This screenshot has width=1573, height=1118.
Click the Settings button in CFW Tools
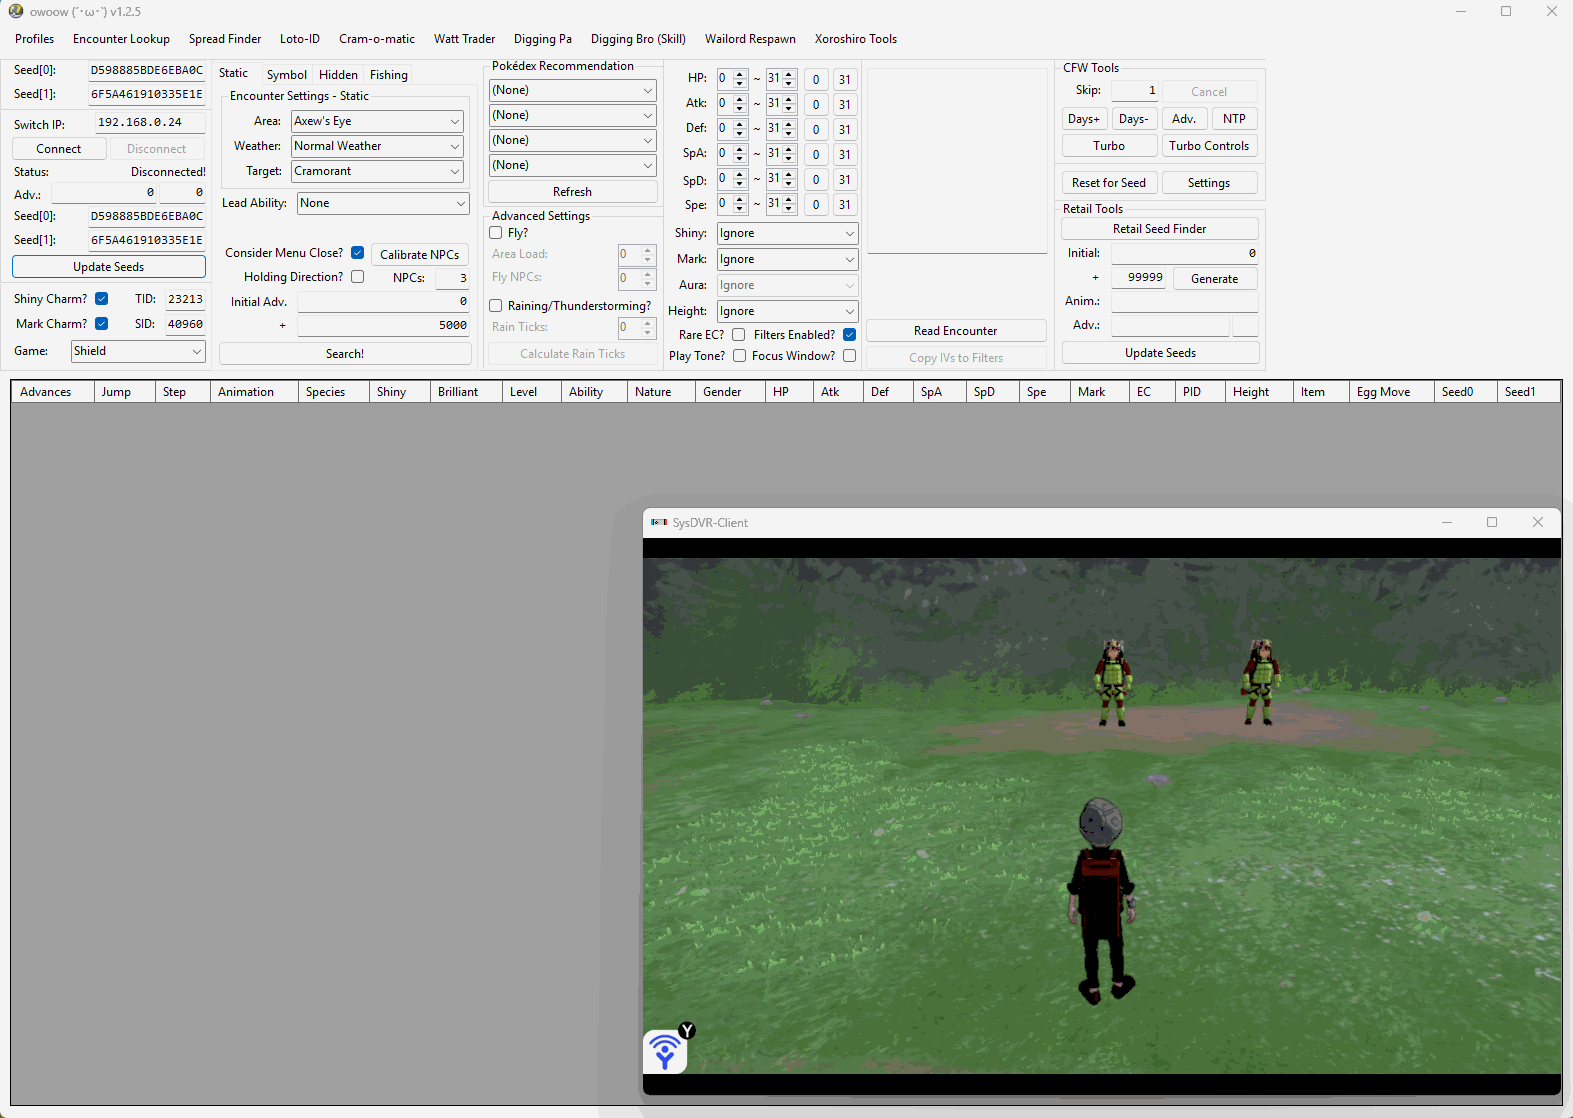click(x=1209, y=183)
